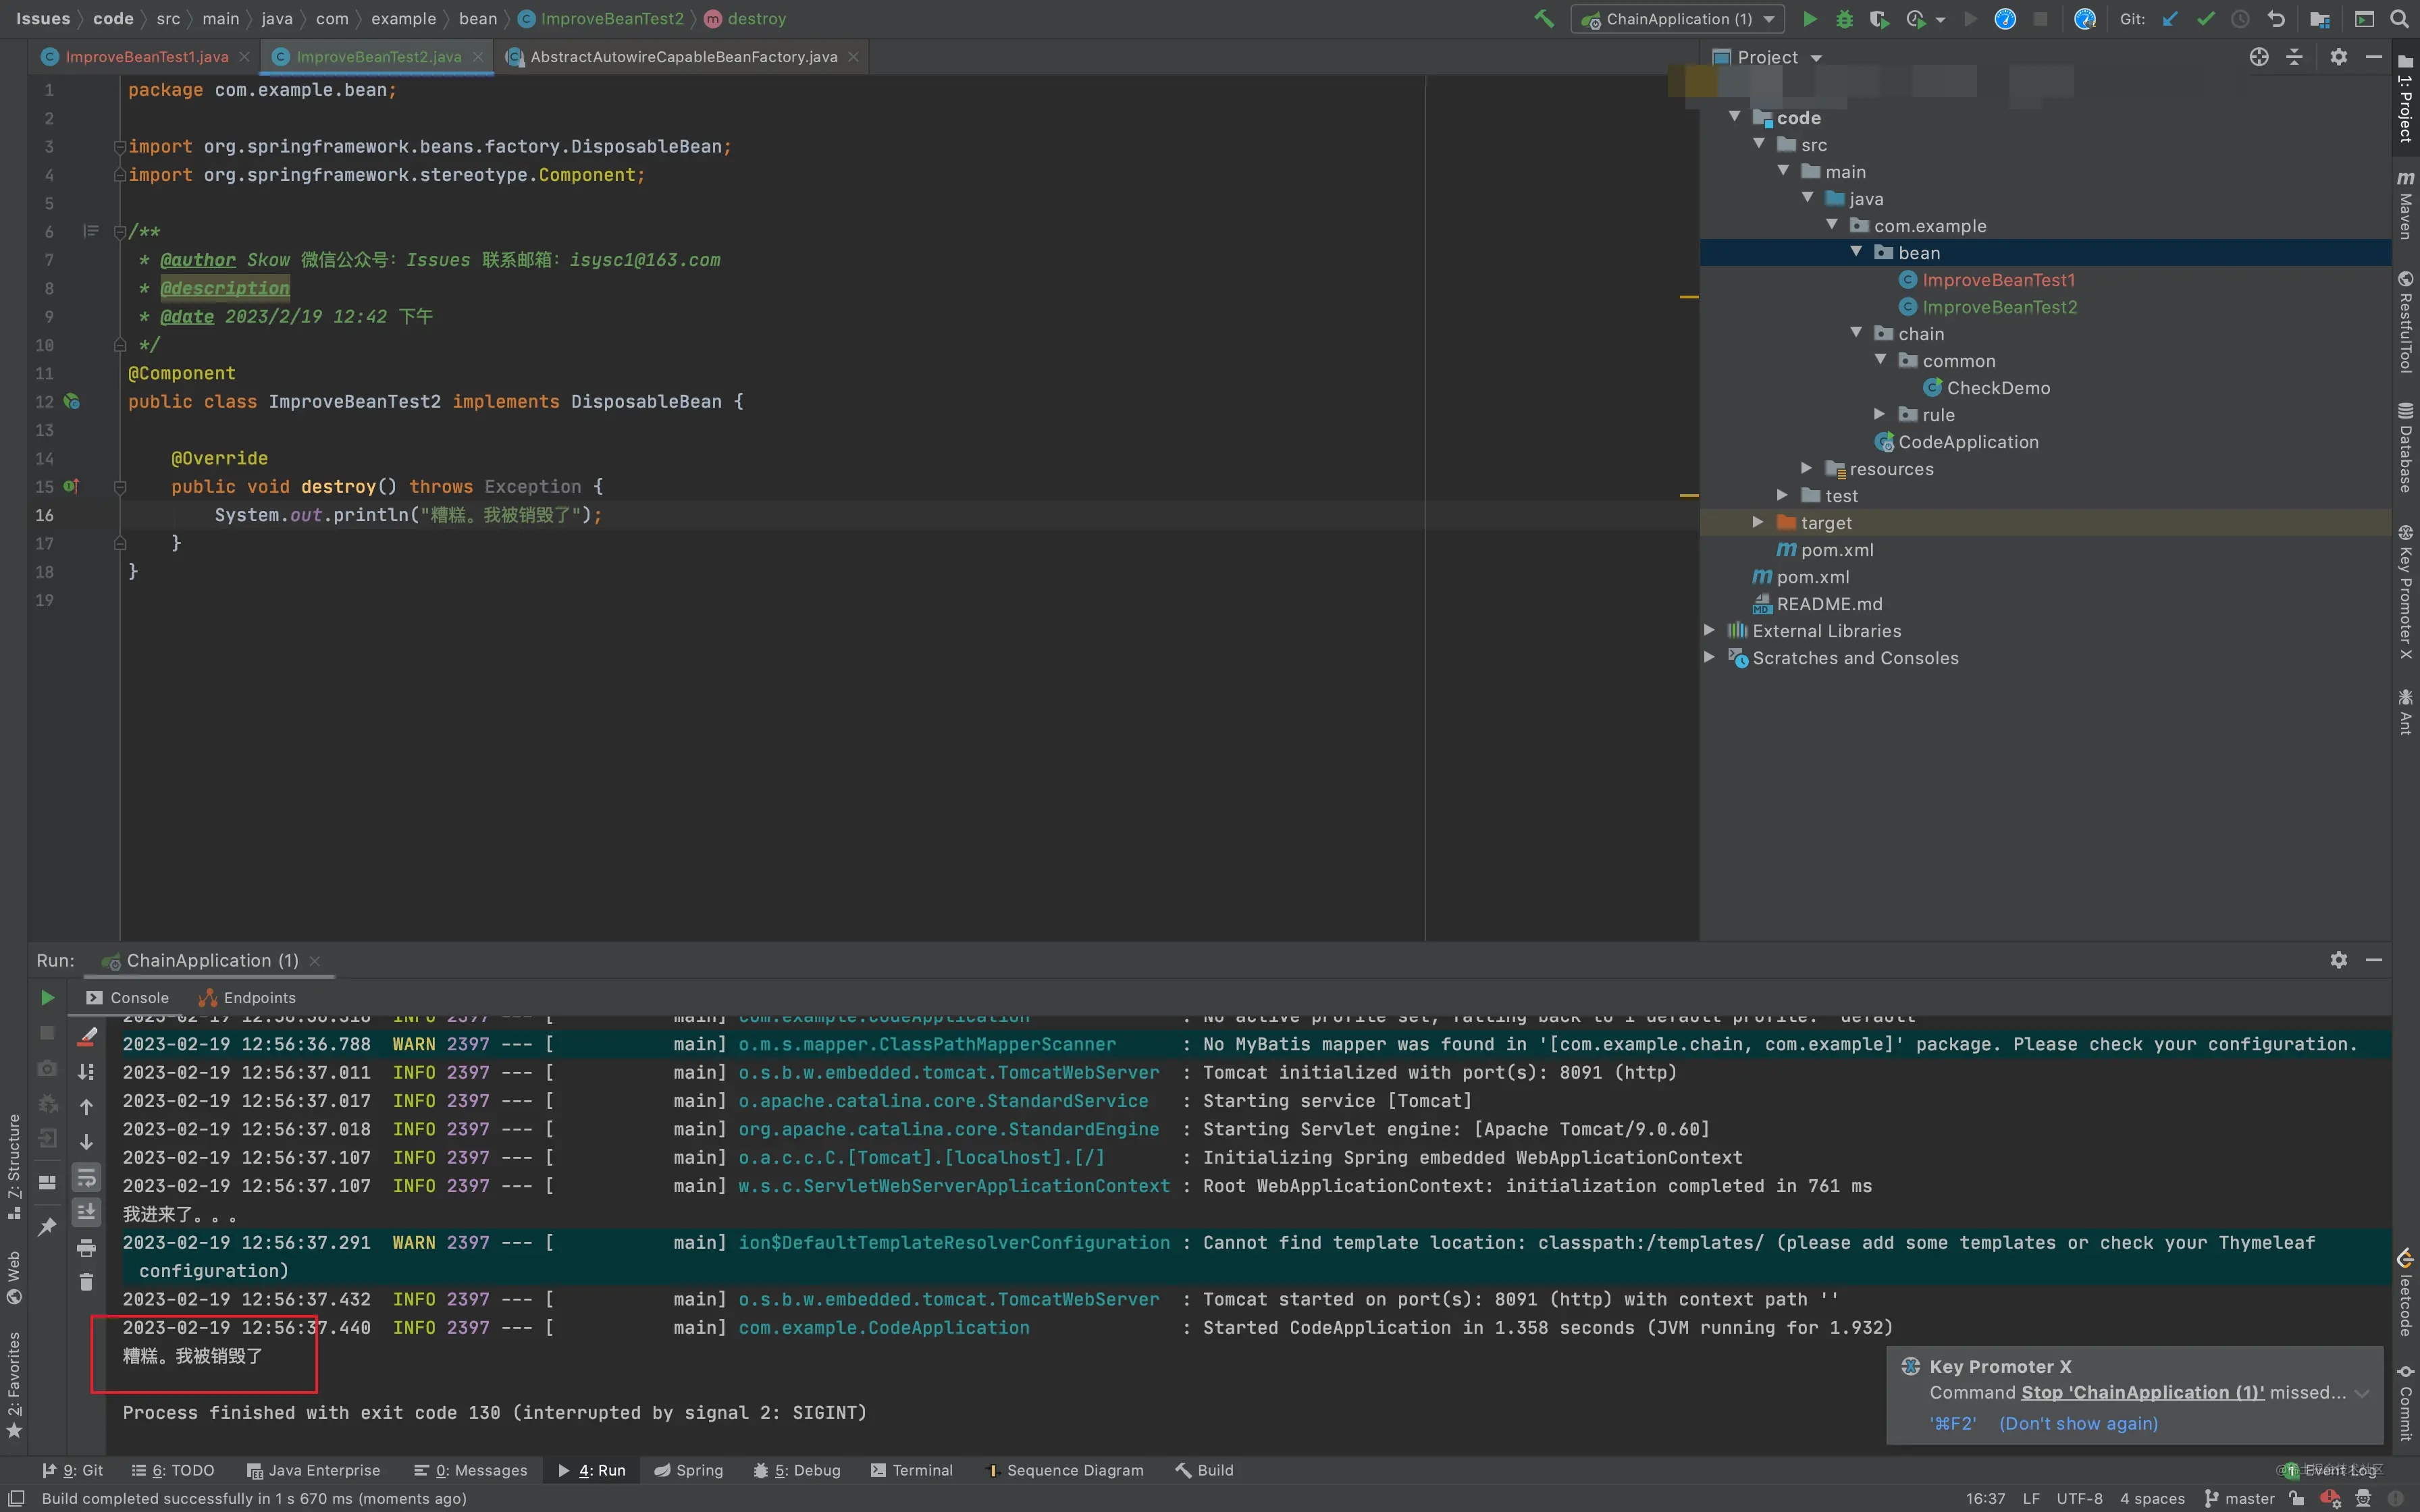Viewport: 2420px width, 1512px height.
Task: Clear console with the trash icon
Action: [86, 1282]
